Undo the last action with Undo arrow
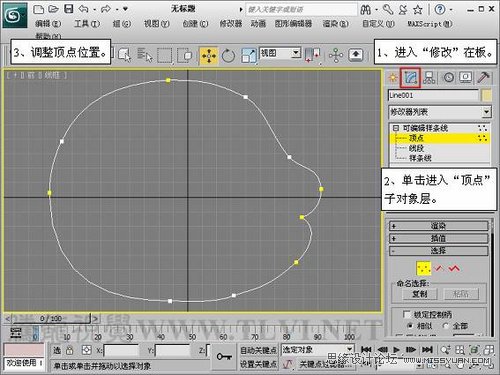Image resolution: width=500 pixels, height=375 pixels. [x=83, y=9]
